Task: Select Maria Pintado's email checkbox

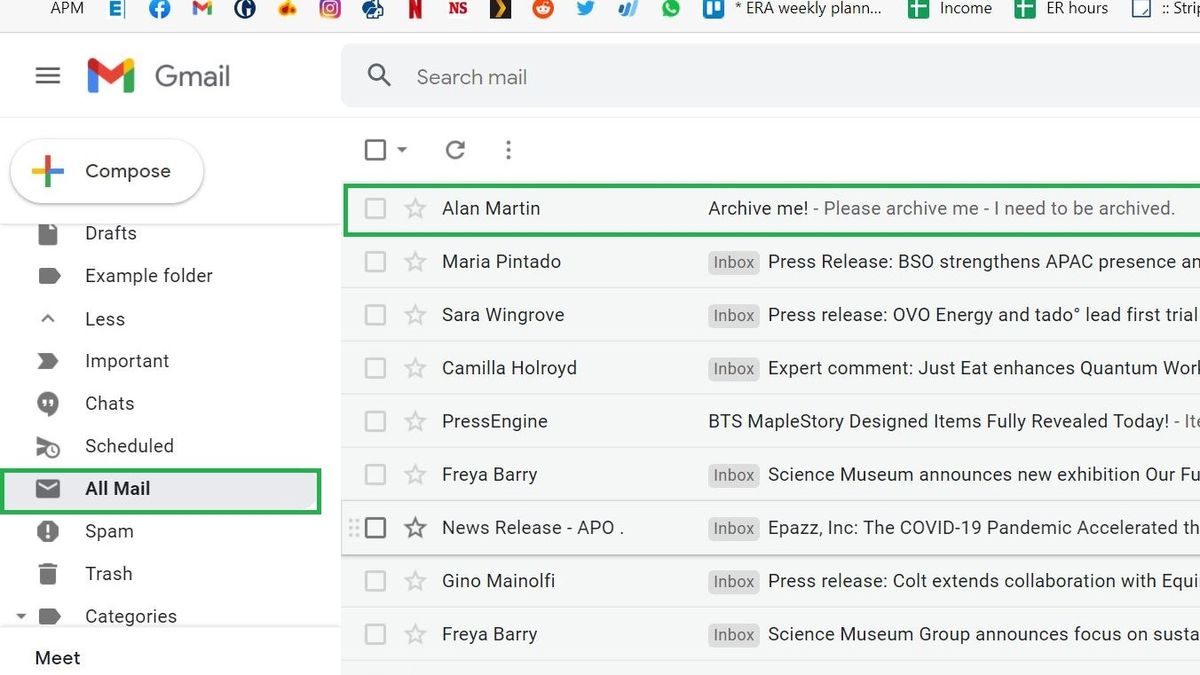Action: click(x=375, y=261)
